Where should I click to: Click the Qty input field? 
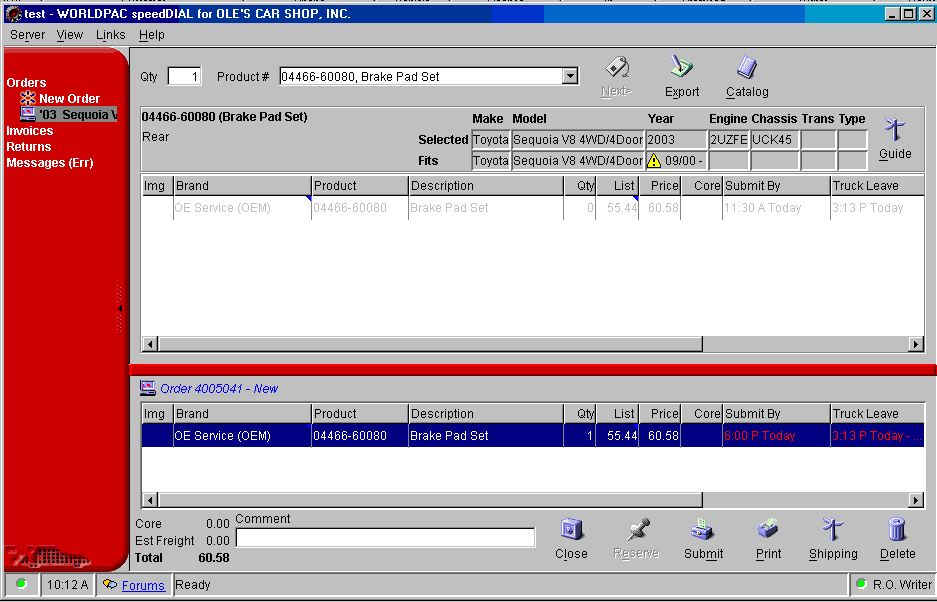[x=184, y=77]
